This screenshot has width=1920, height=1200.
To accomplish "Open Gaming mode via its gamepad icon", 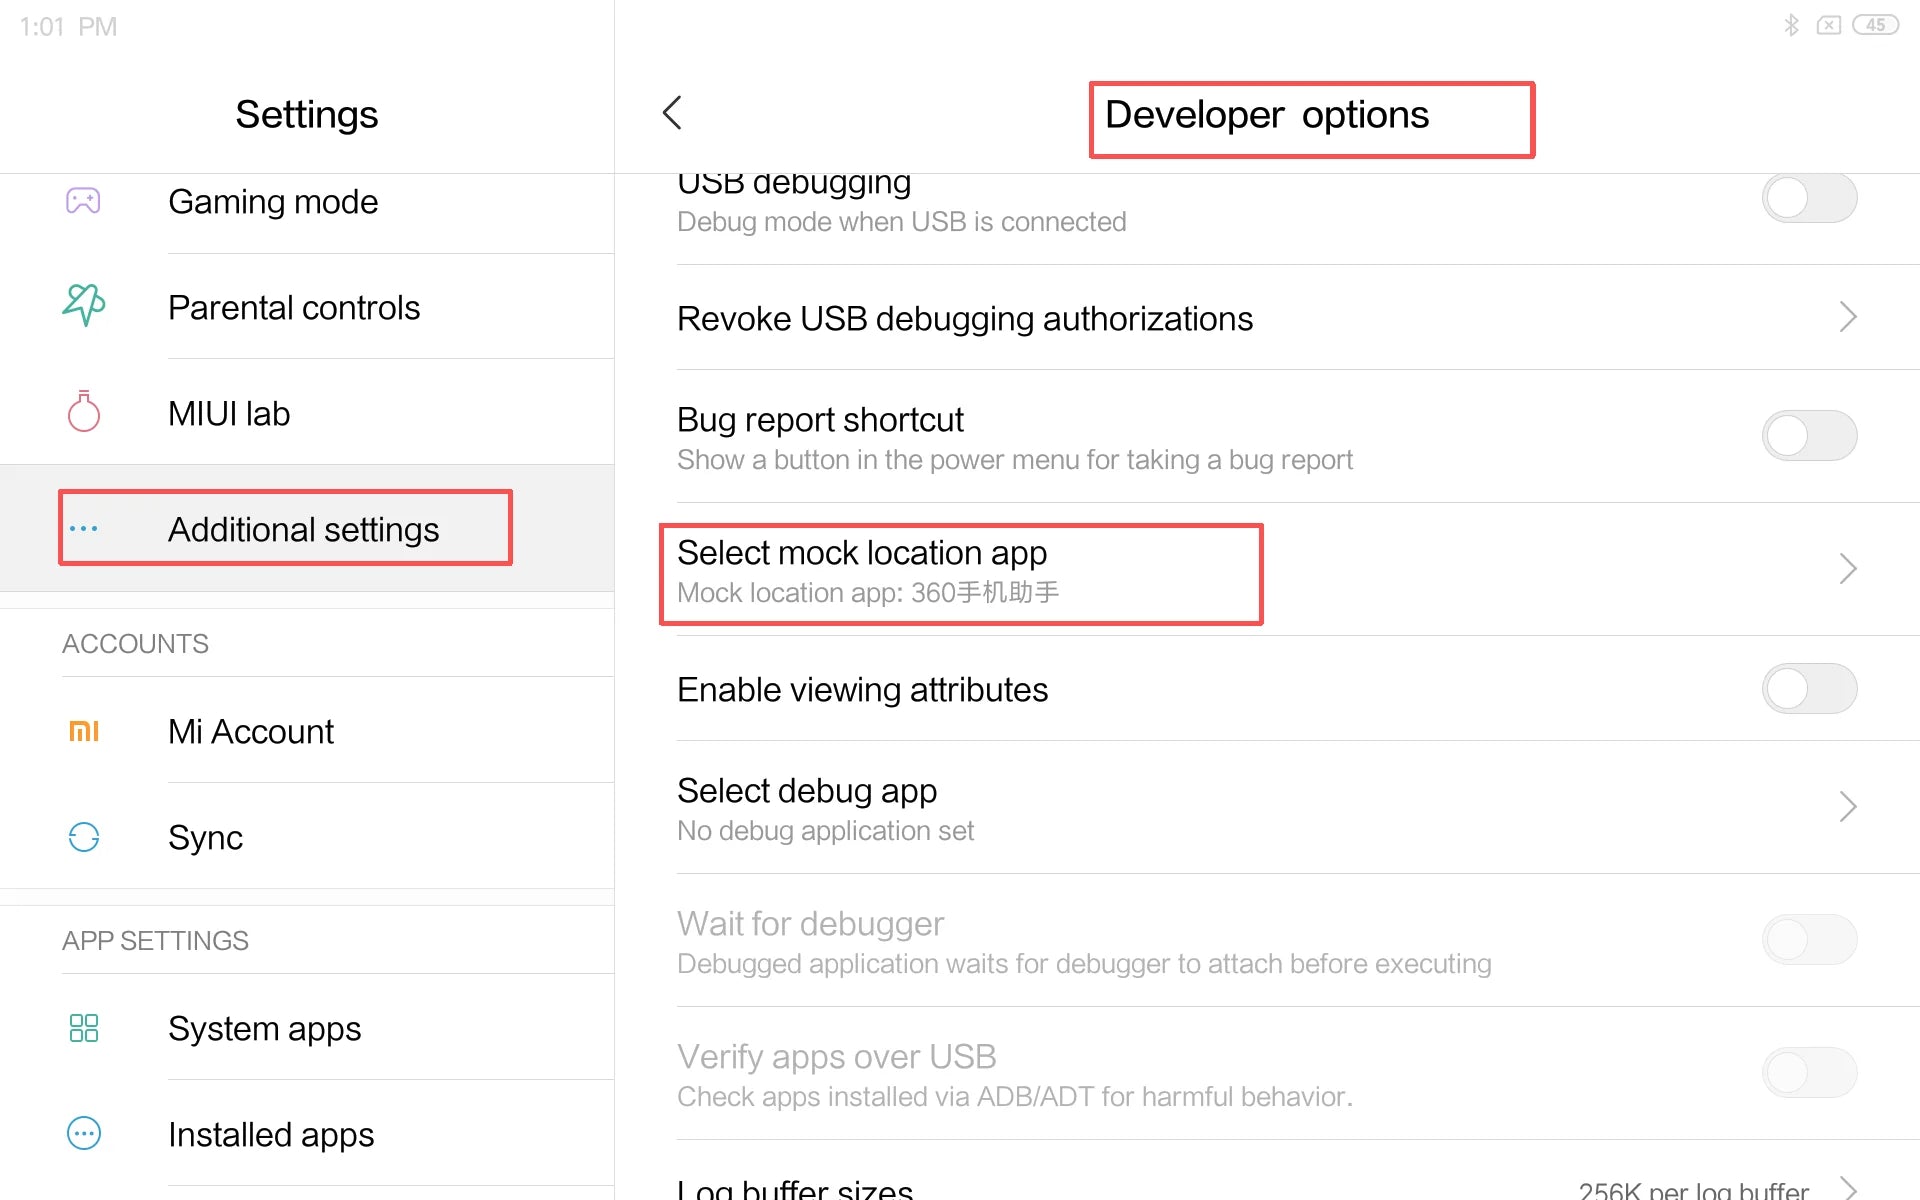I will (83, 201).
